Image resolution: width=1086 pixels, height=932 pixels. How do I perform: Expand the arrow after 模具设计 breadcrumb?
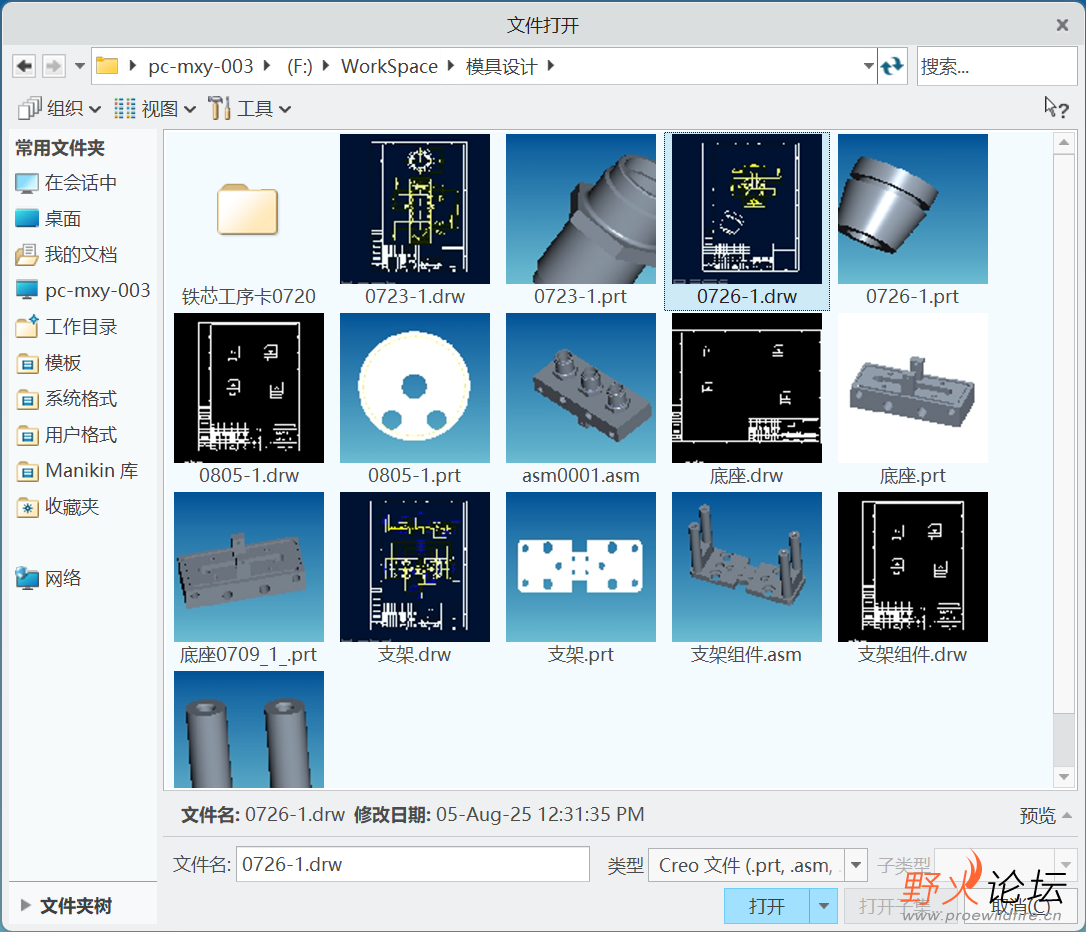pyautogui.click(x=551, y=66)
